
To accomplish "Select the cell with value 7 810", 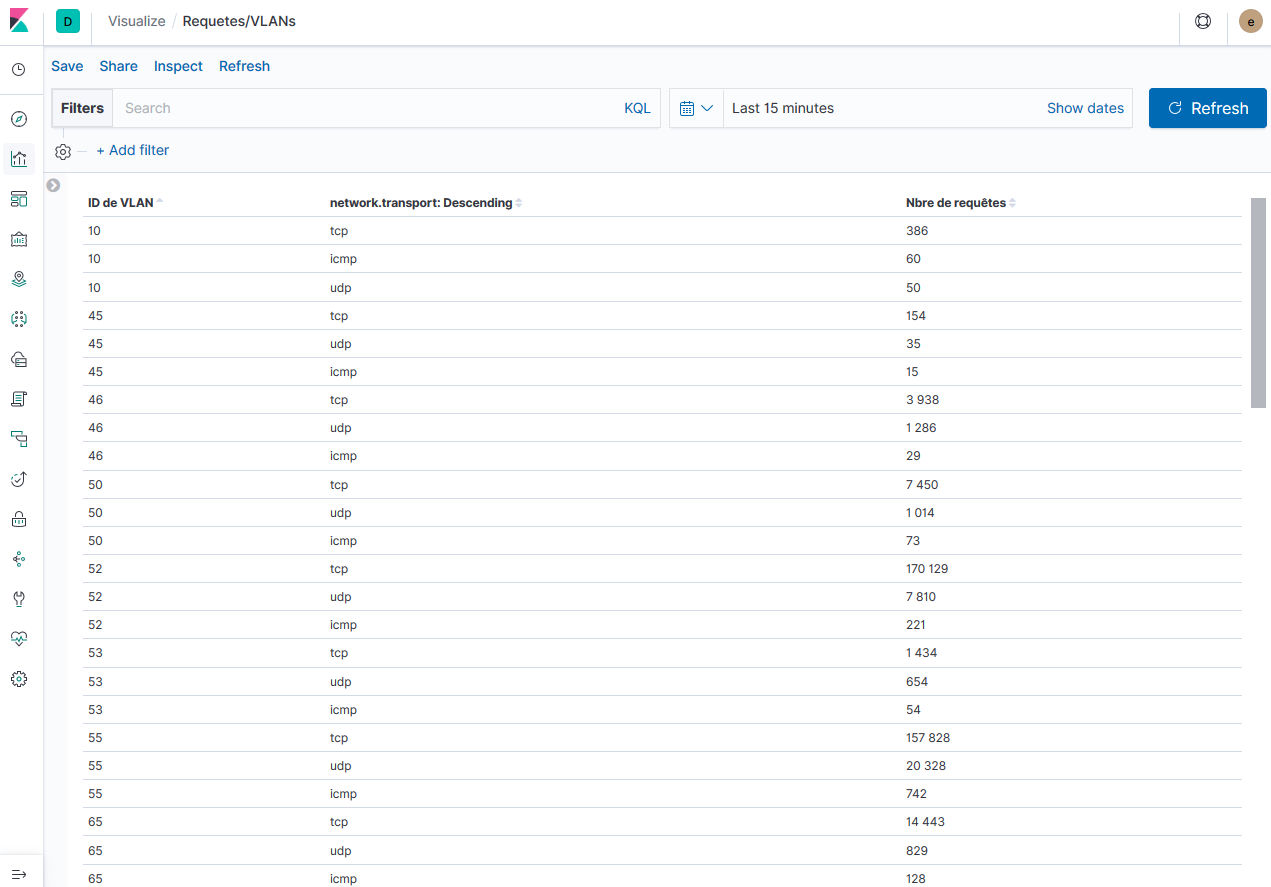I will pos(921,596).
